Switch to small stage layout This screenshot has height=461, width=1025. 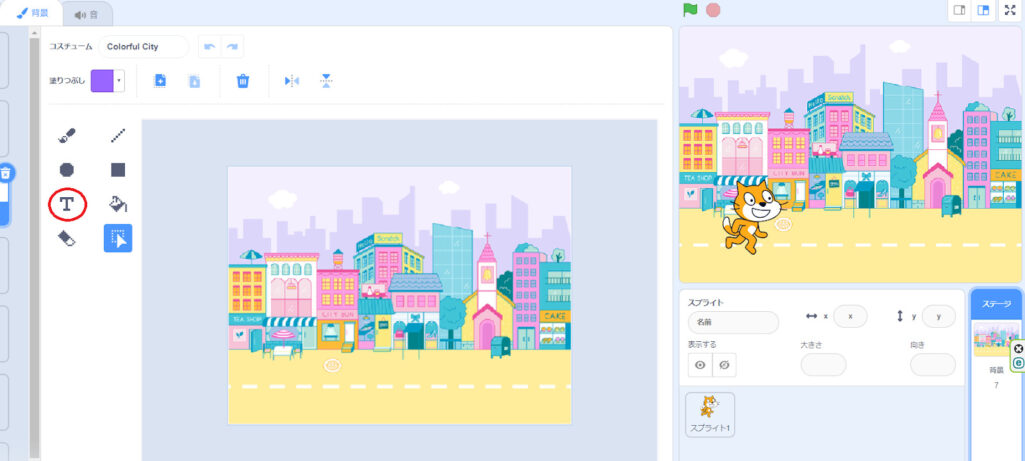[960, 10]
